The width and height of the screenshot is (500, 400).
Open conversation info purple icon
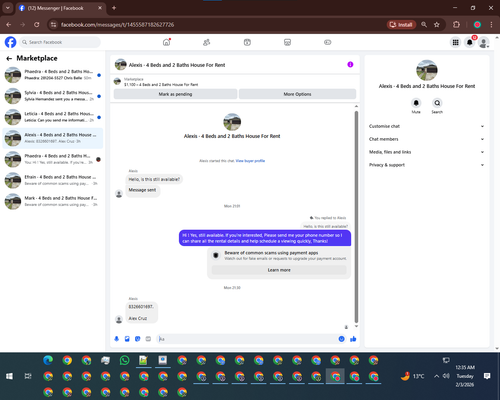(350, 65)
